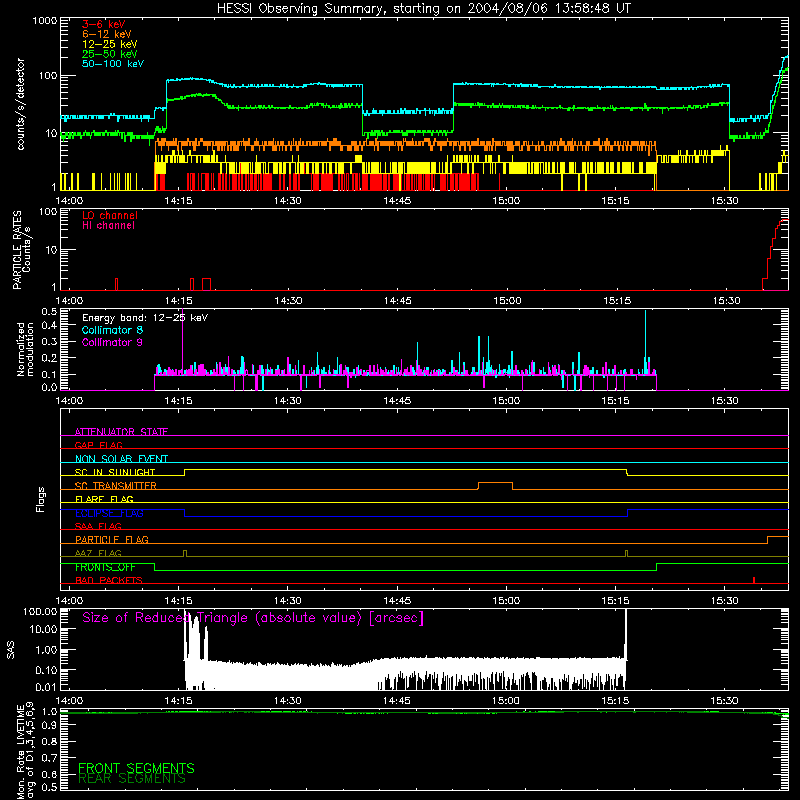Click the PARTICLE_FLAG label
The image size is (800, 800).
click(112, 539)
